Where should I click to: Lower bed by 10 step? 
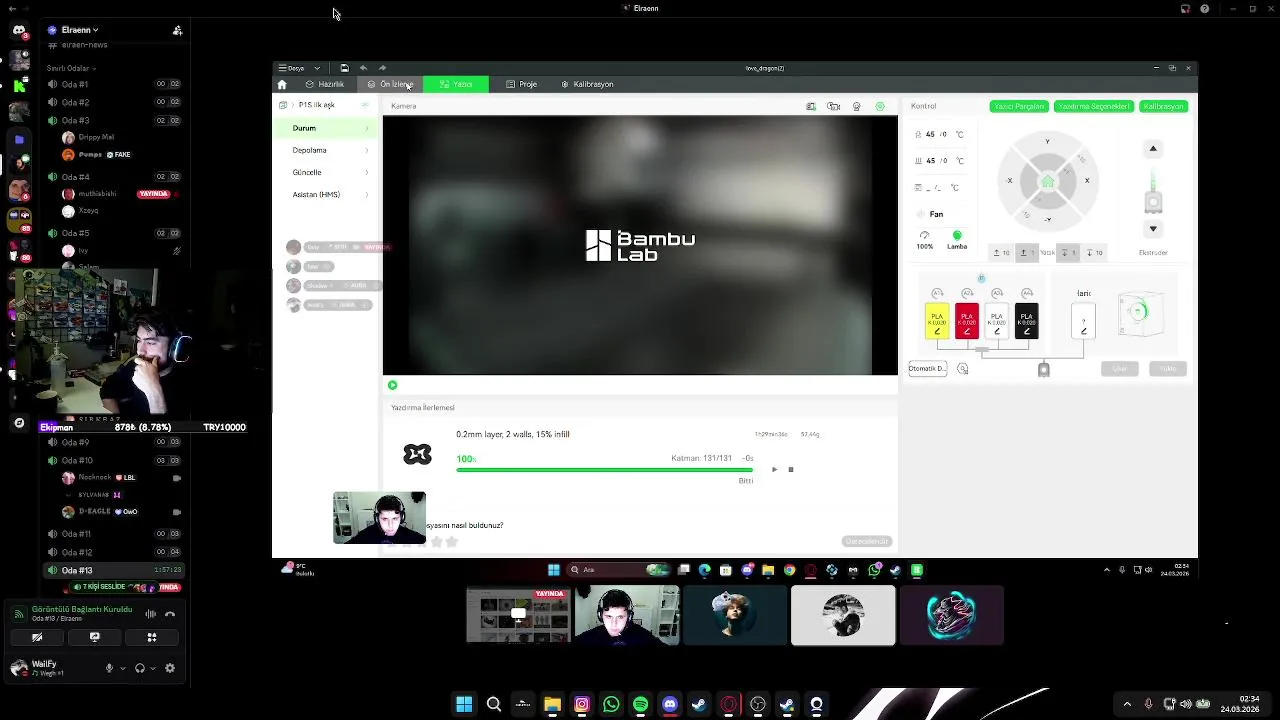tap(1095, 253)
